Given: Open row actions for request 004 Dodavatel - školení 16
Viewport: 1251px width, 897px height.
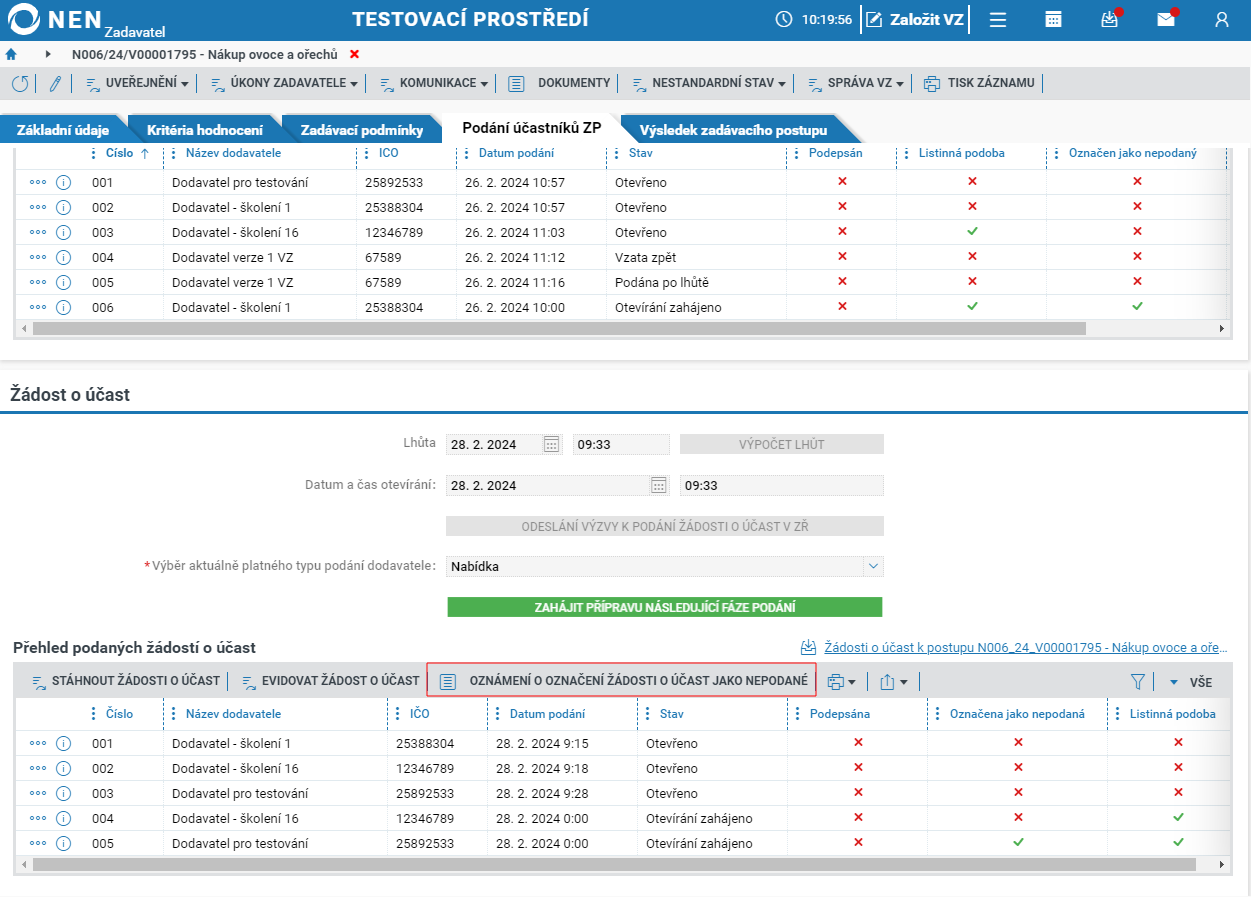Looking at the screenshot, I should [x=38, y=818].
